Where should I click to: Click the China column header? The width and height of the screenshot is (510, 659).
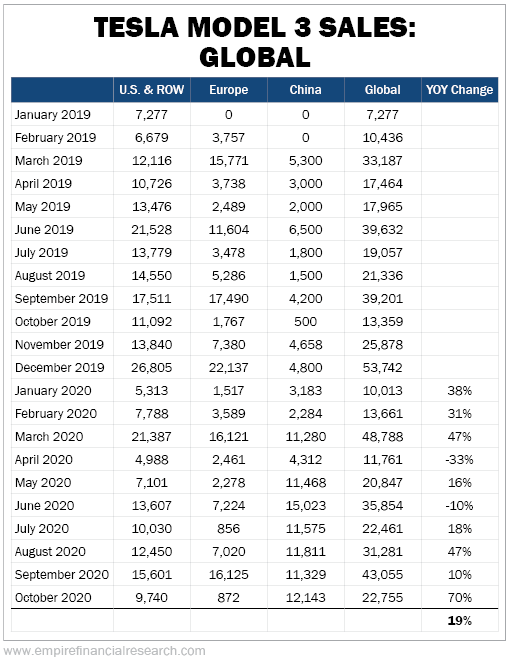coord(306,90)
